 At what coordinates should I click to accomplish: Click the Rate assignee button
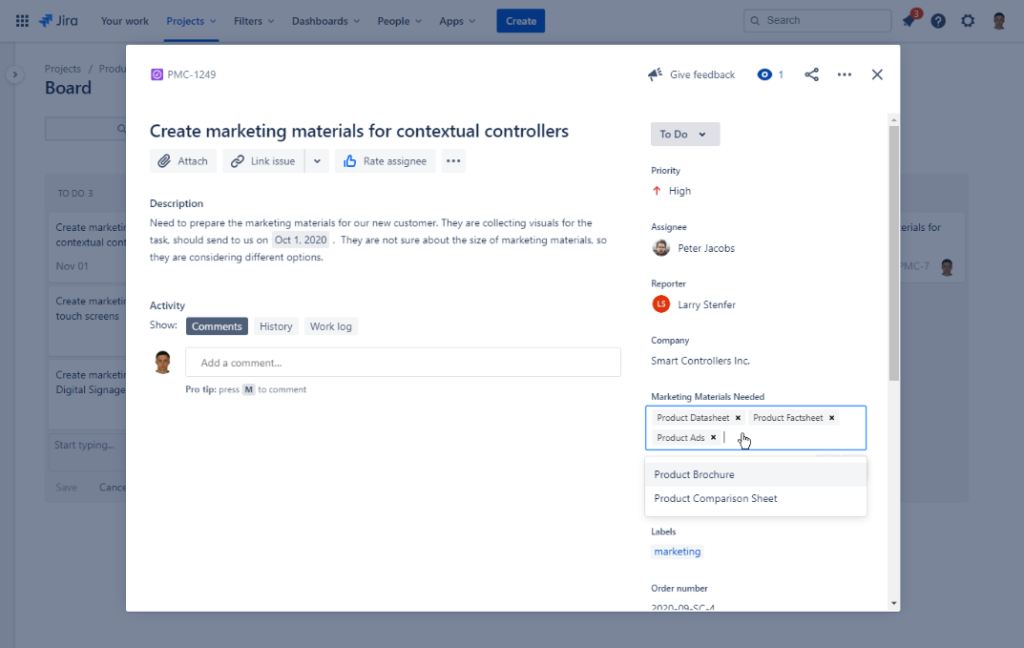point(385,161)
